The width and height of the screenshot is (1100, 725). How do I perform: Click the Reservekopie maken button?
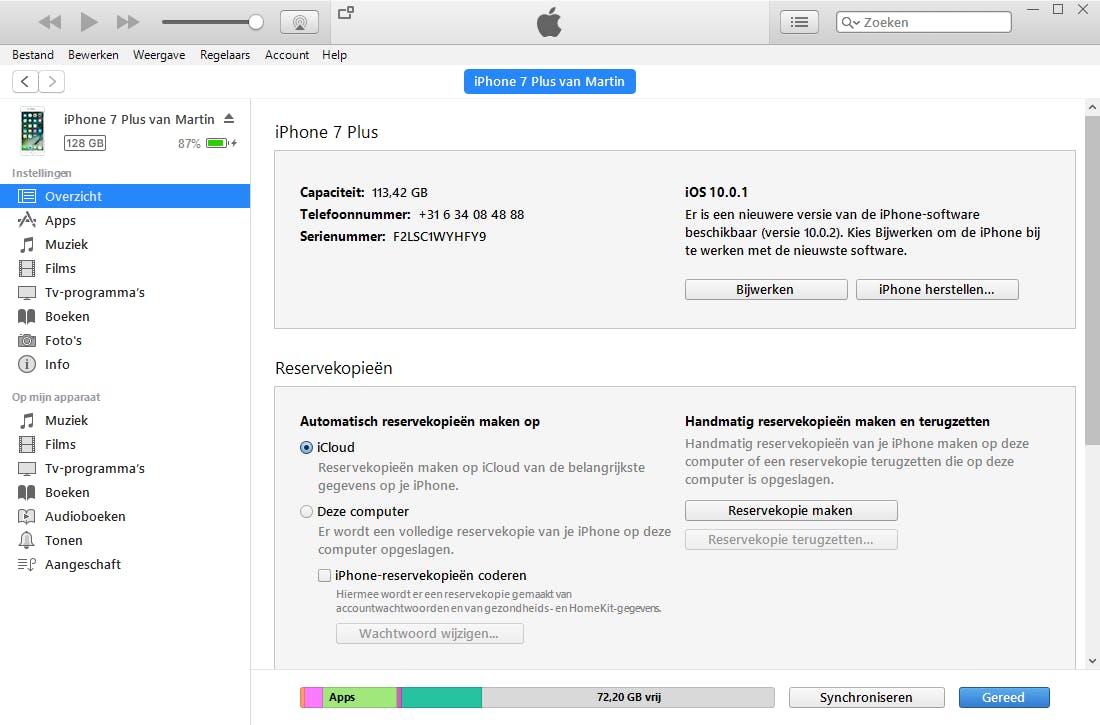[791, 510]
